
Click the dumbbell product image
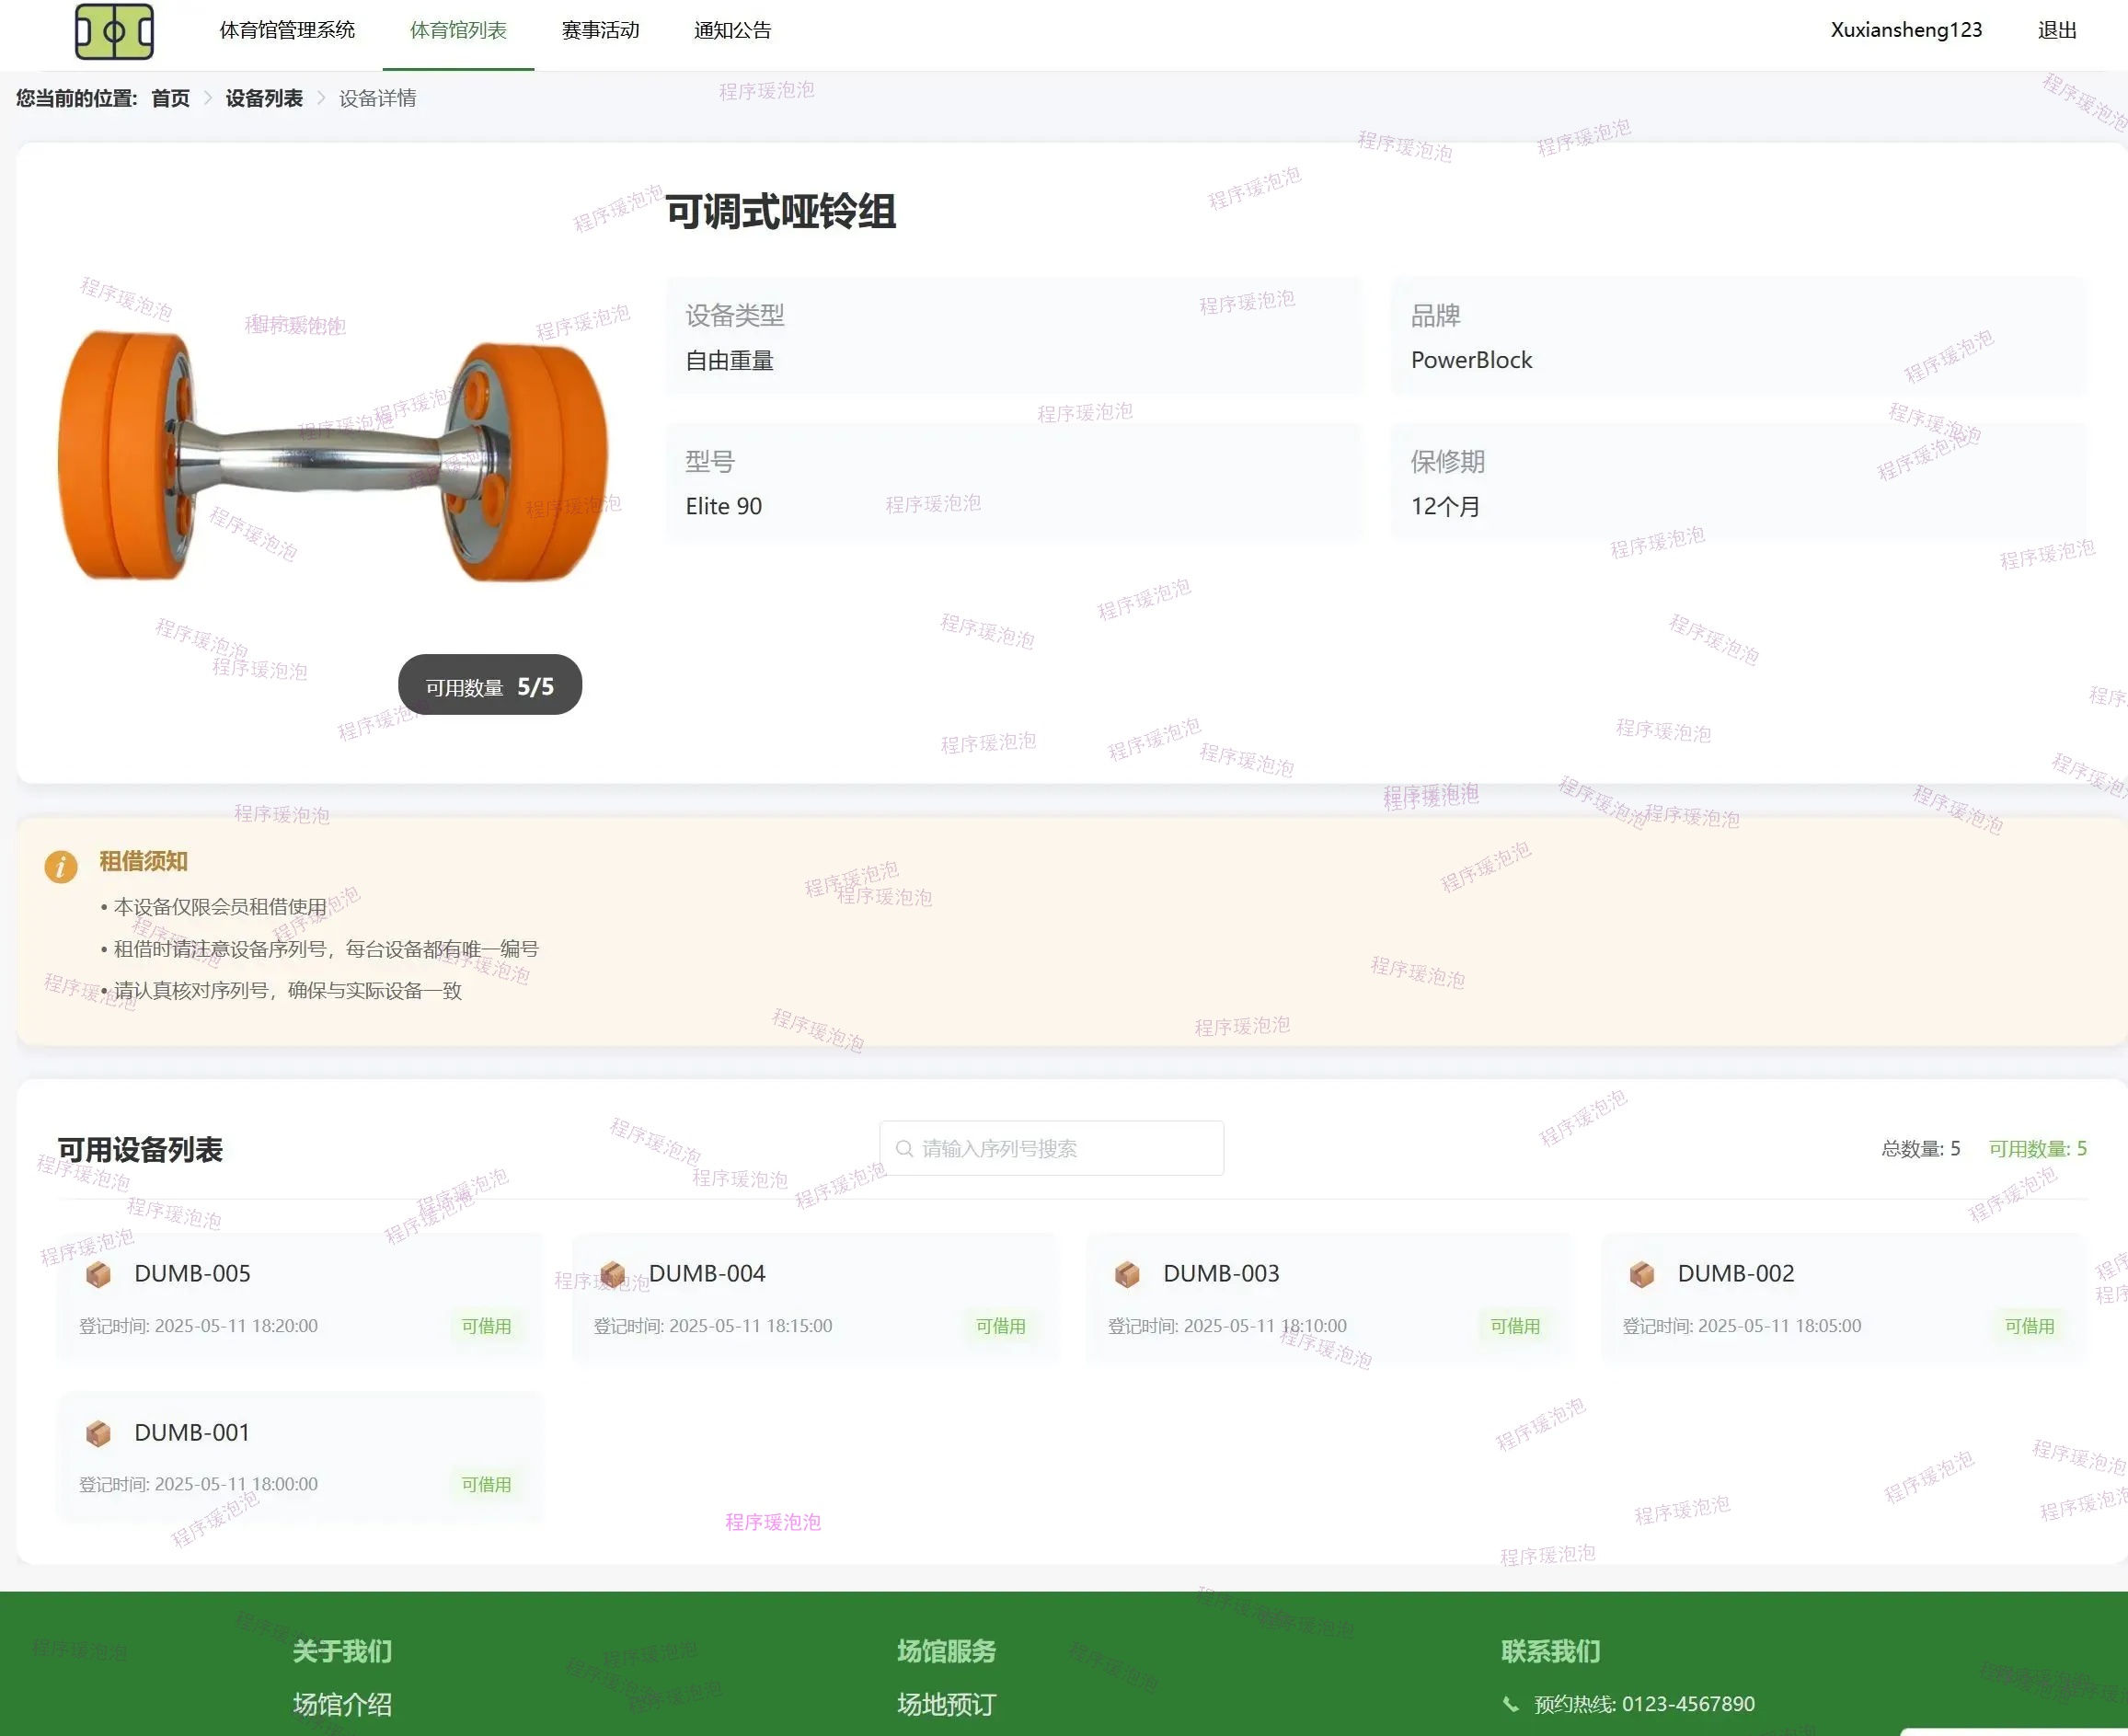333,457
